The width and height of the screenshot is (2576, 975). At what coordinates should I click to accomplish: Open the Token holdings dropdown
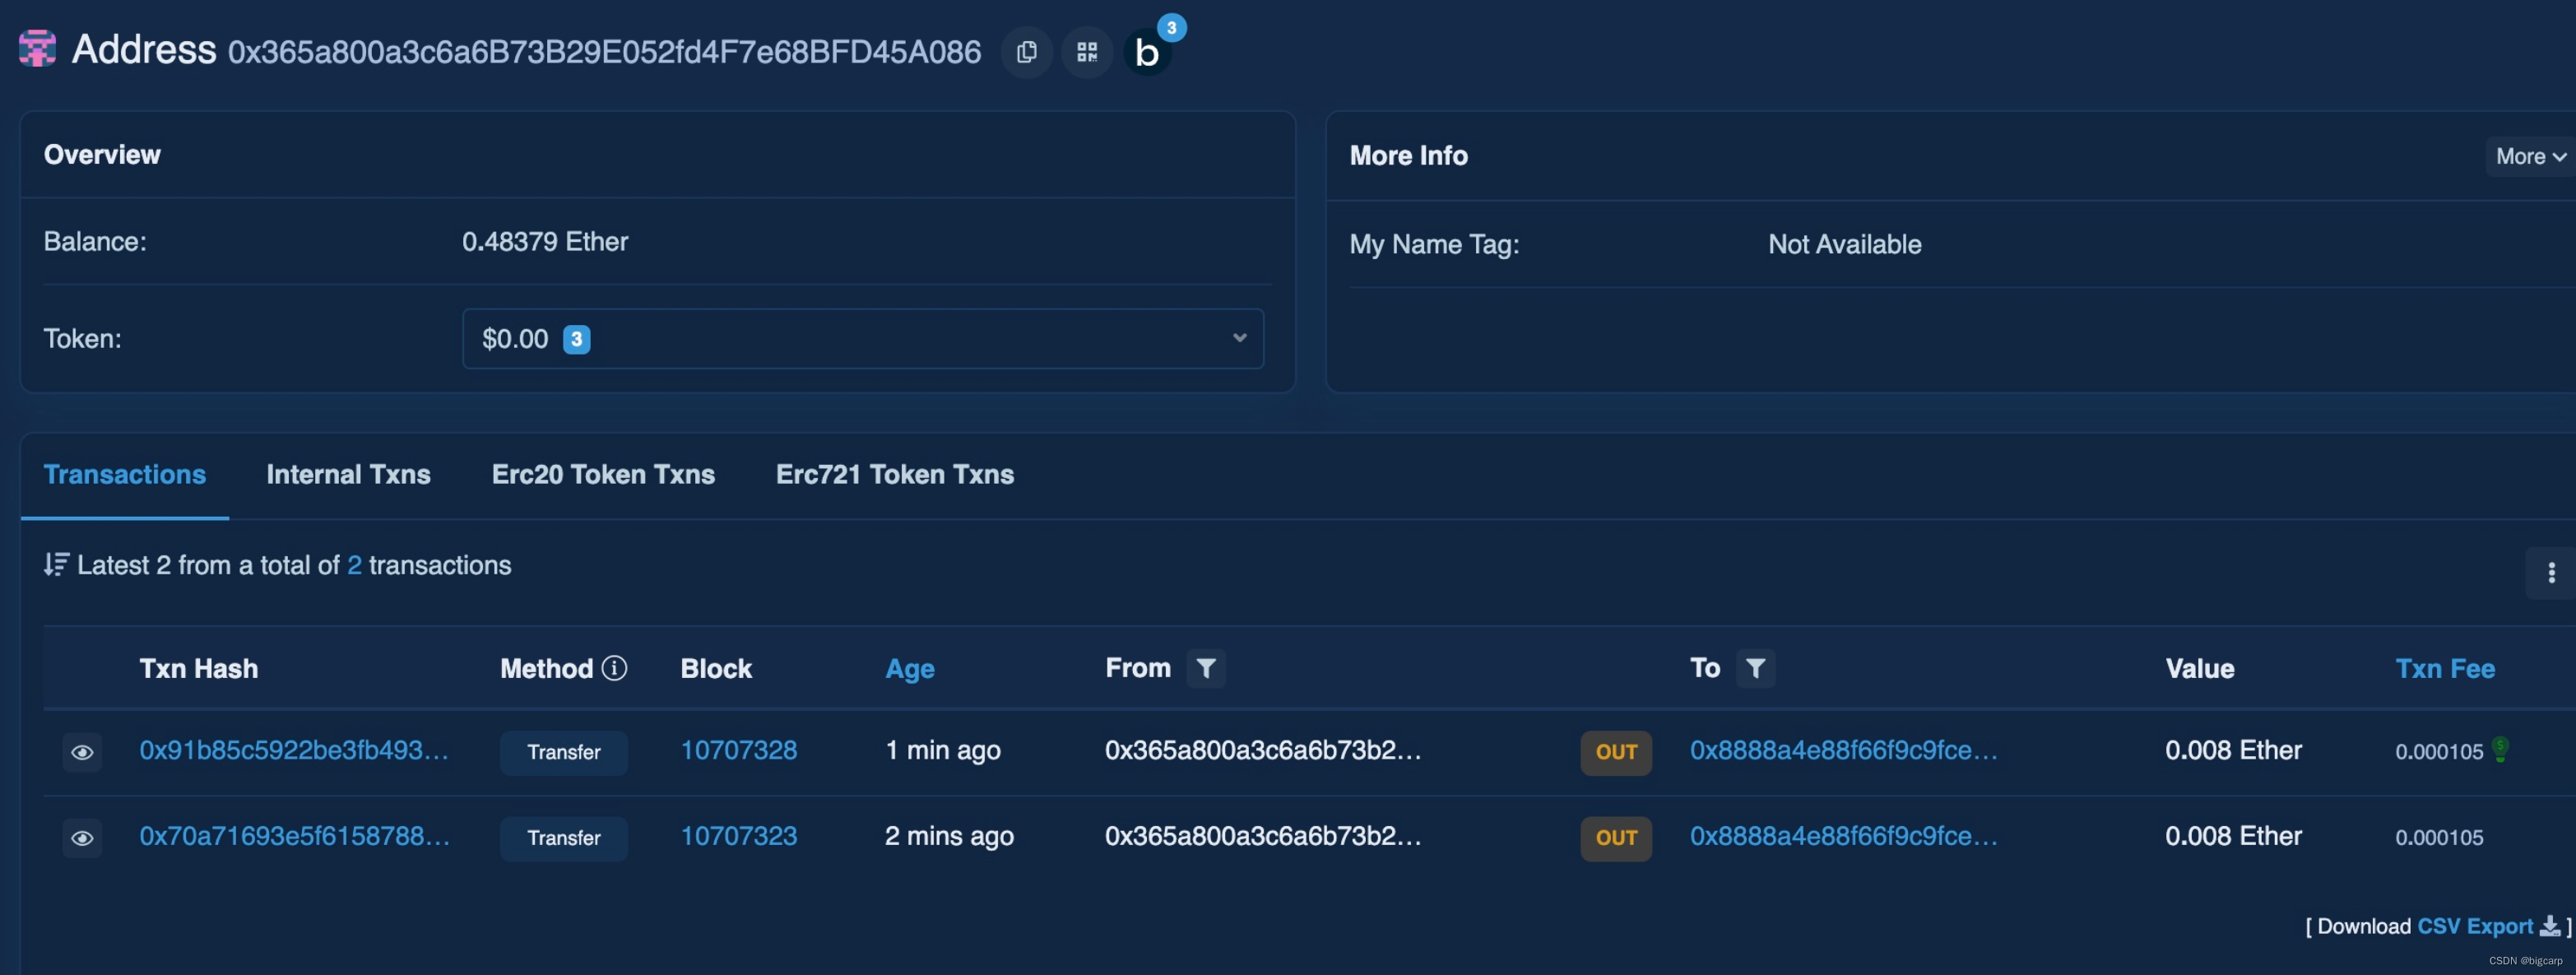(1239, 338)
